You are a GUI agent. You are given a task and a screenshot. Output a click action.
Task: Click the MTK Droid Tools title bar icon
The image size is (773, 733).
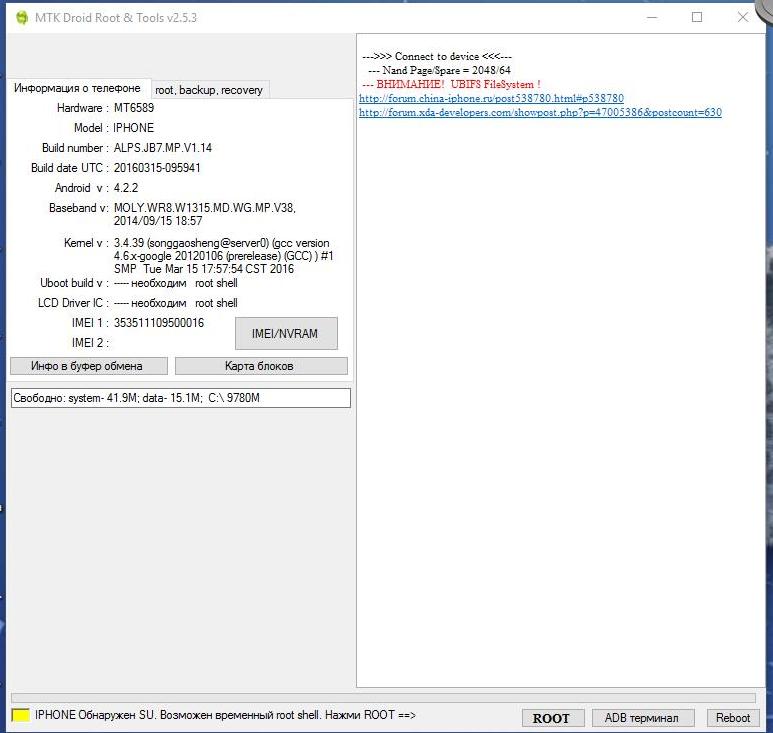21,17
